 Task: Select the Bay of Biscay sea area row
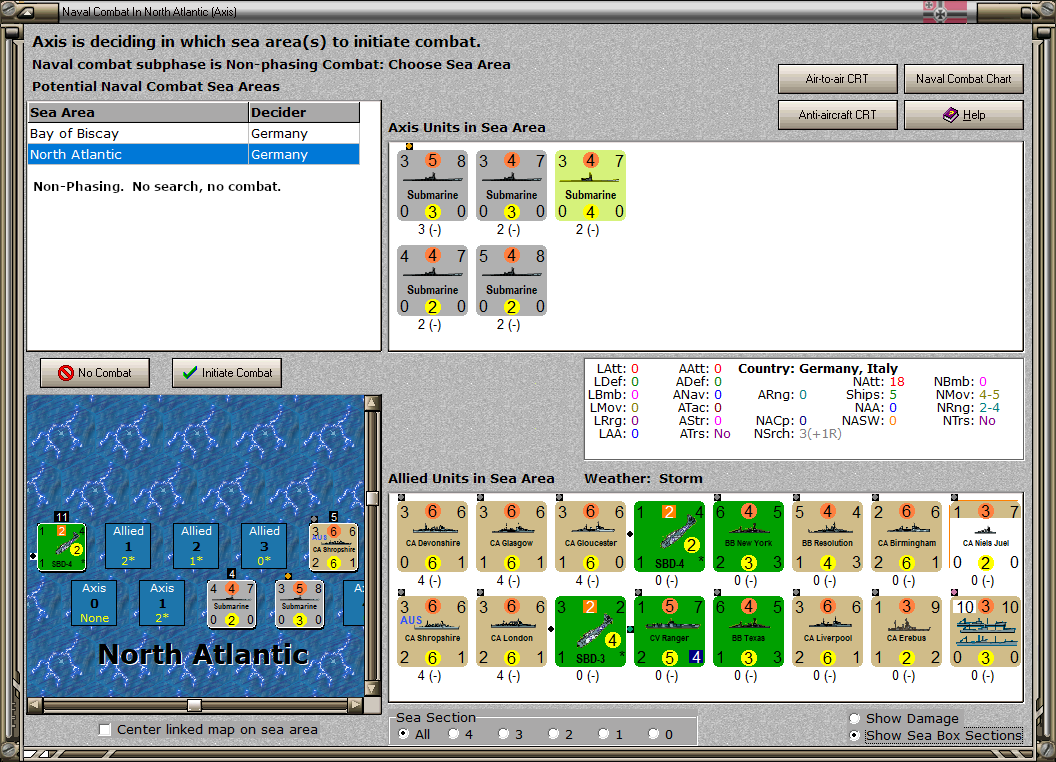[194, 133]
